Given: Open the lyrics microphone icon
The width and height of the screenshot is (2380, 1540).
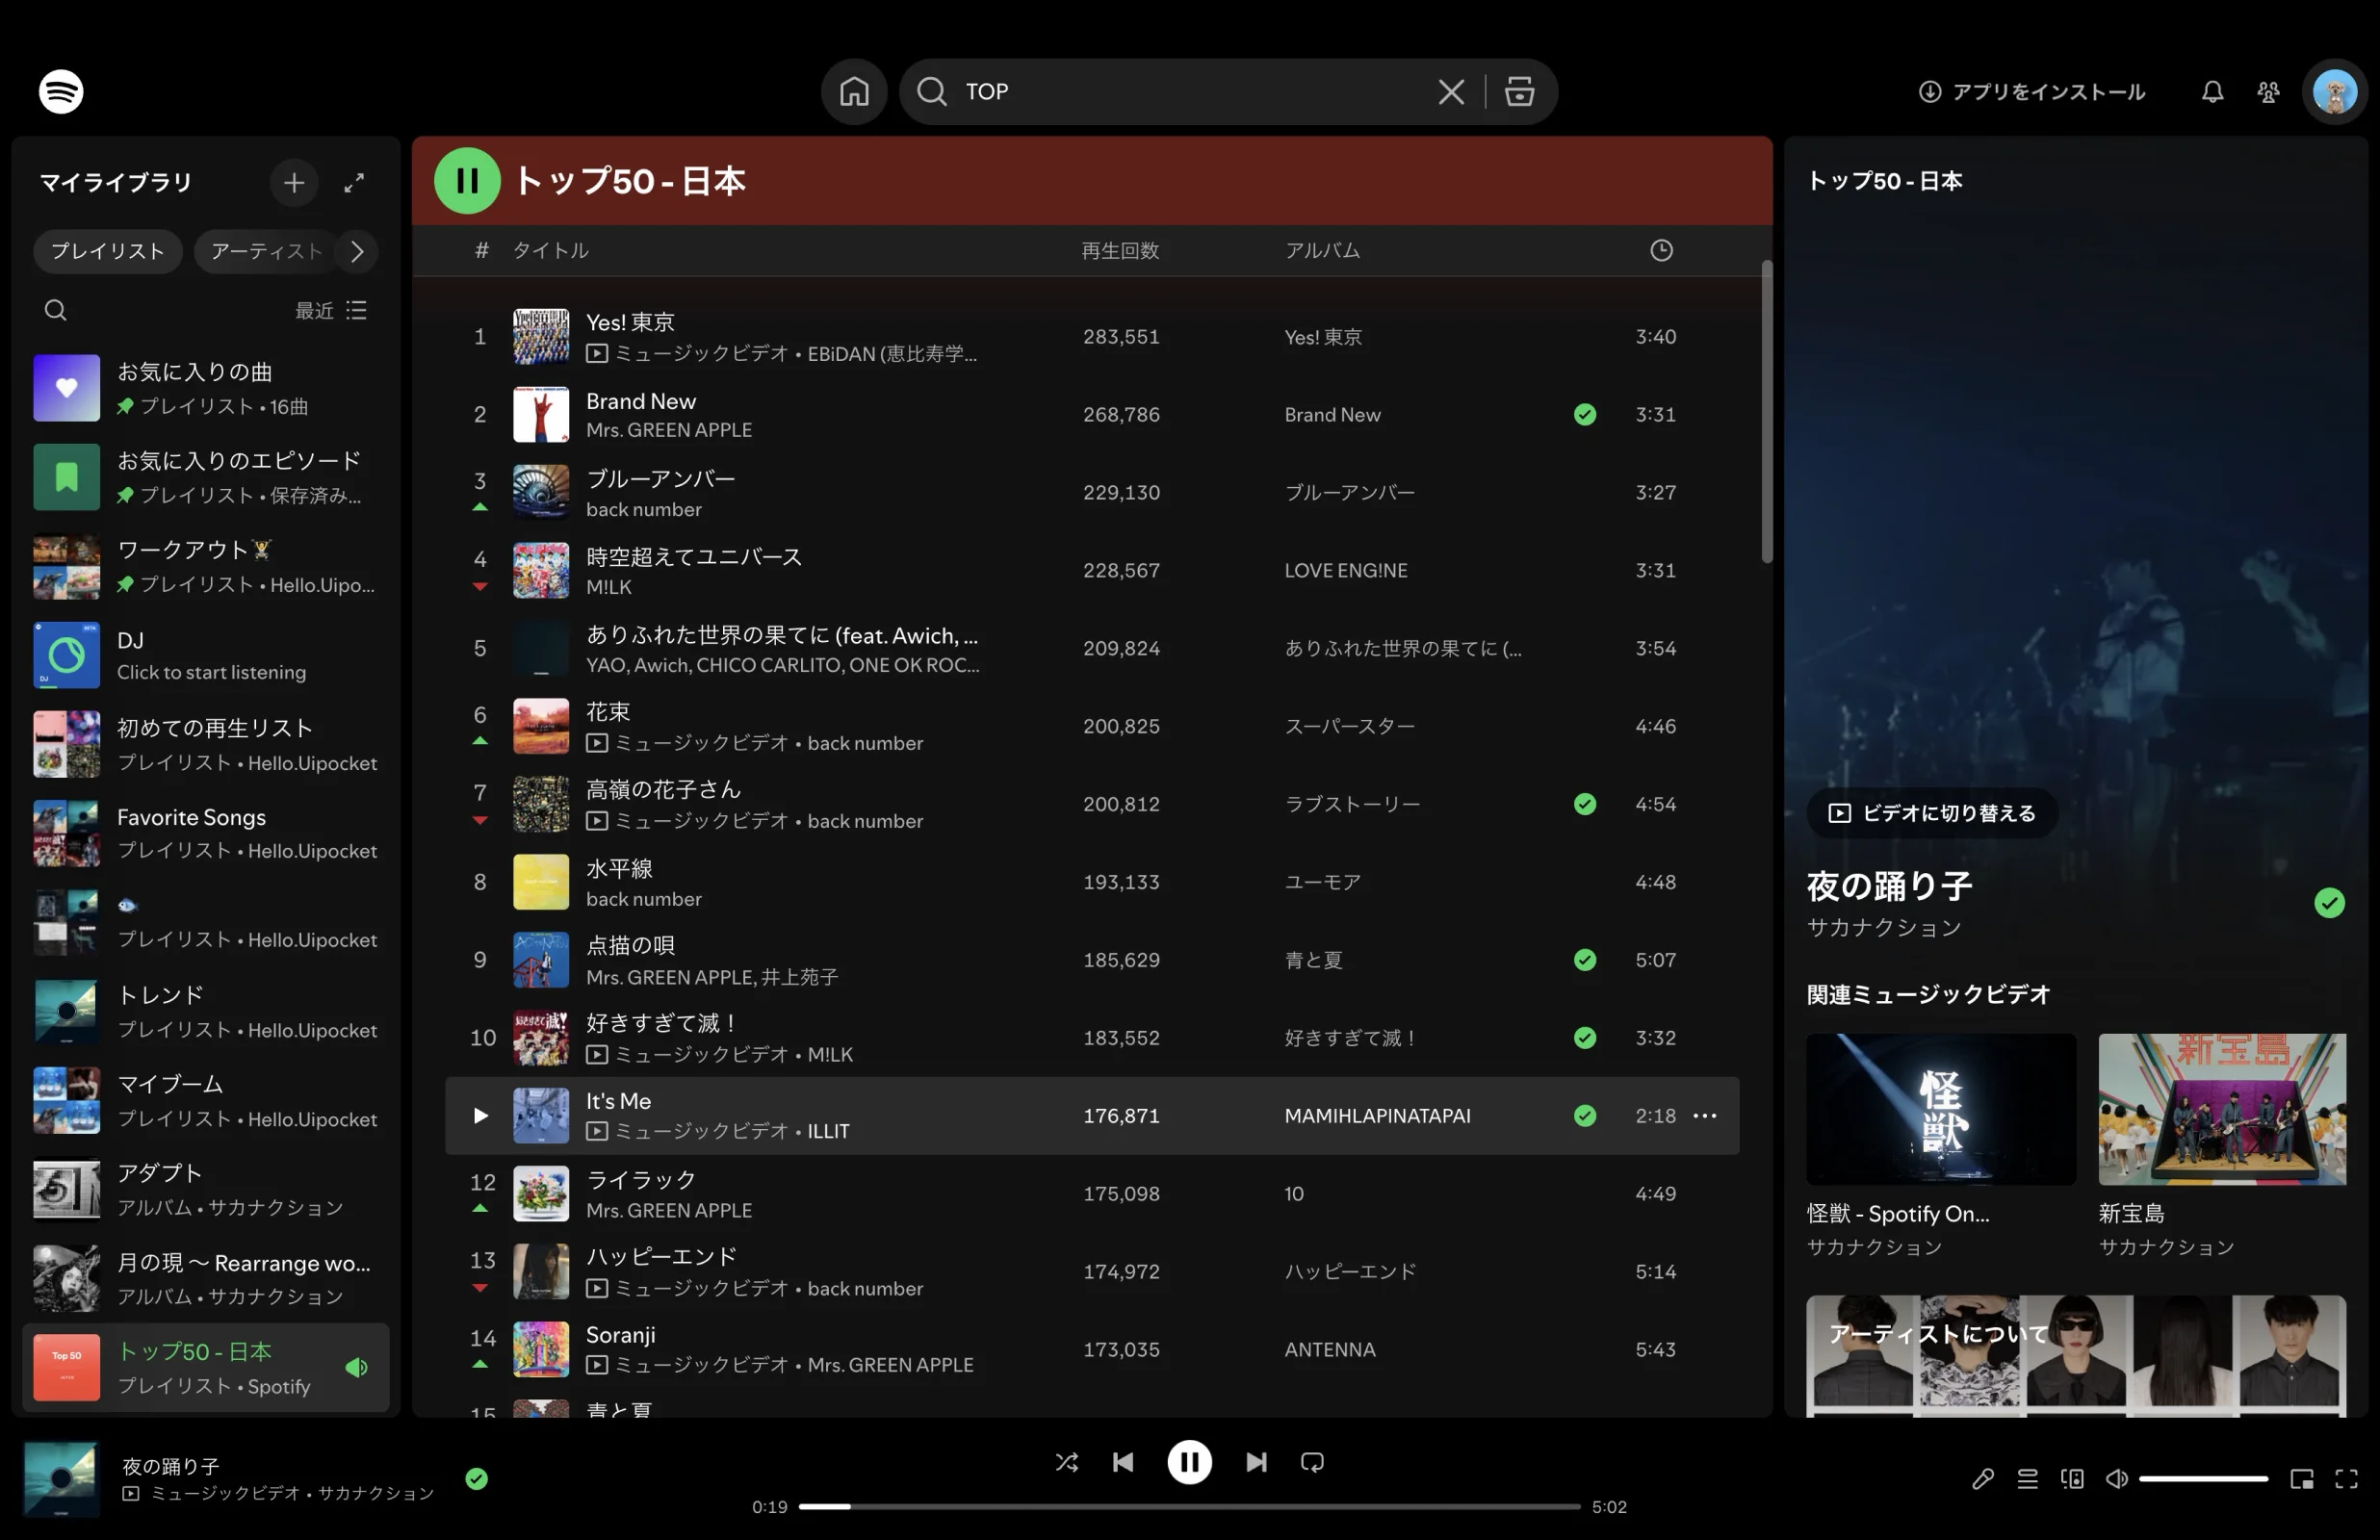Looking at the screenshot, I should (x=1982, y=1478).
